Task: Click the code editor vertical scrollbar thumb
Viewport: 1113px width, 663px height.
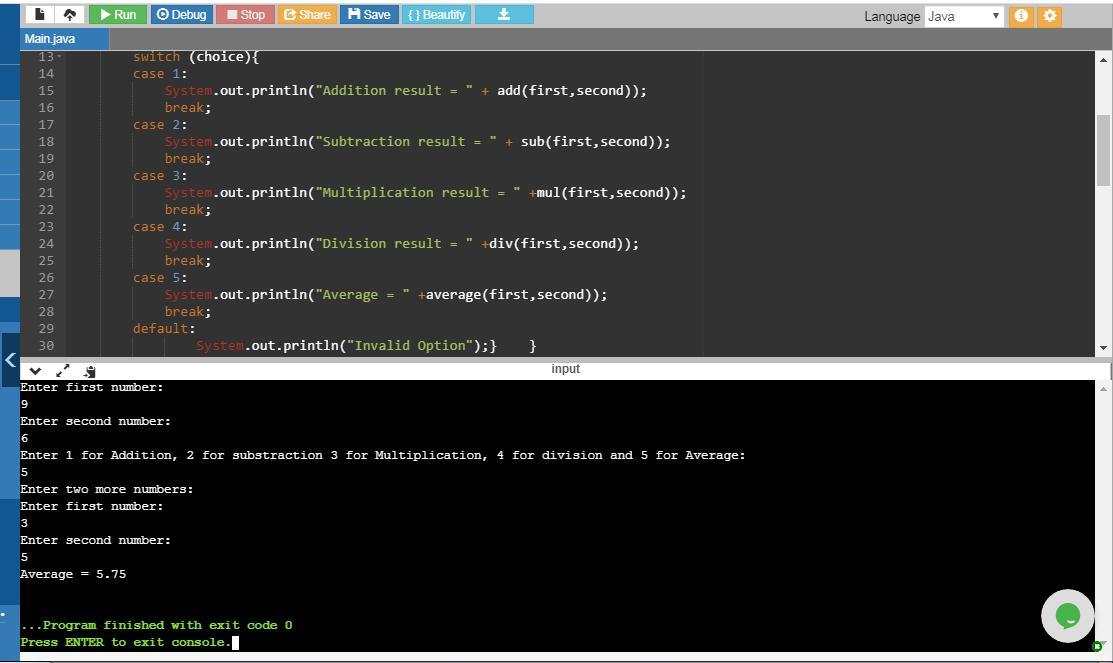Action: [x=1103, y=150]
